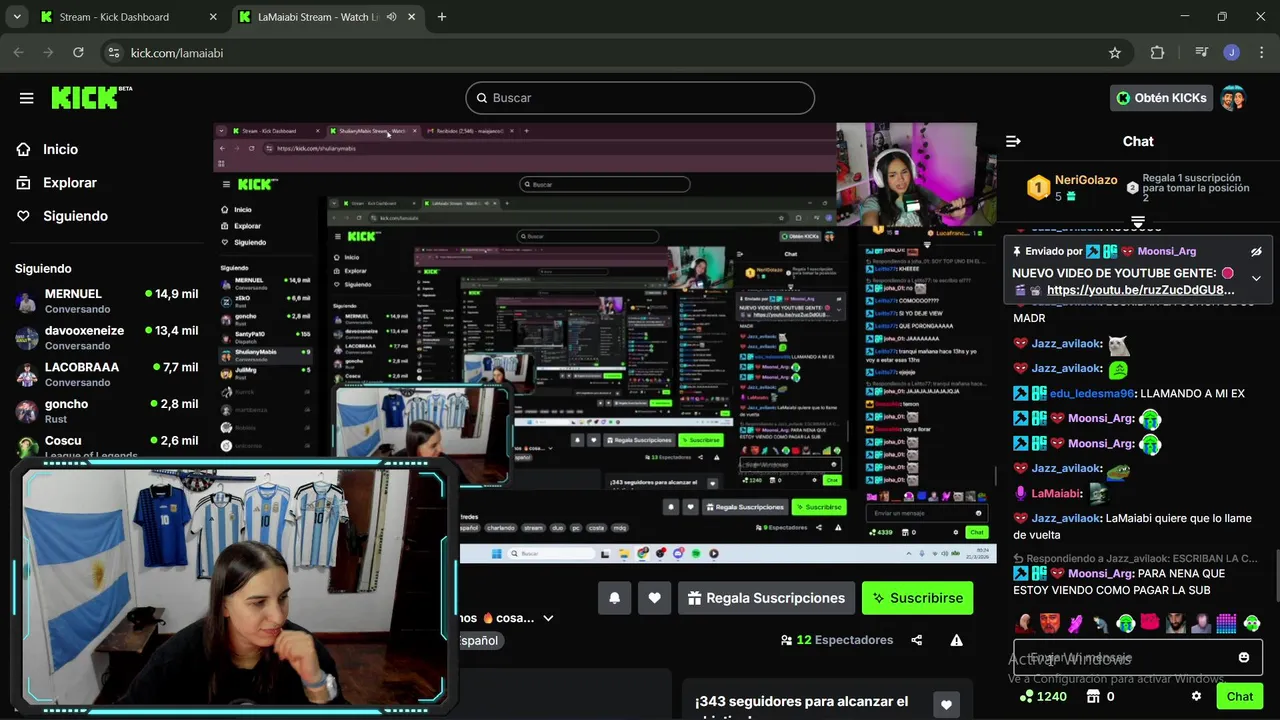Mute the LaMaiabi Stream tab audio icon
The image size is (1280, 720).
pyautogui.click(x=391, y=17)
